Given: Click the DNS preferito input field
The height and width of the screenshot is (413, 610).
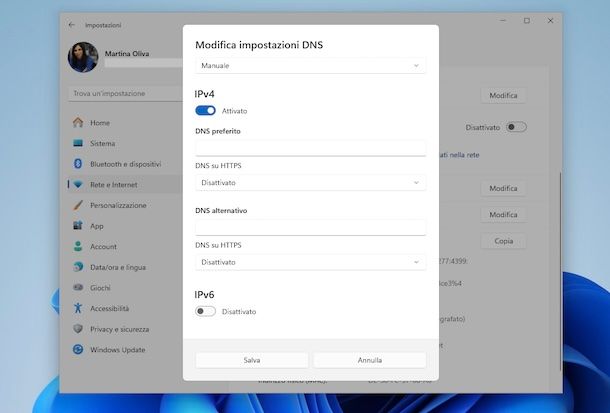Looking at the screenshot, I should 310,148.
